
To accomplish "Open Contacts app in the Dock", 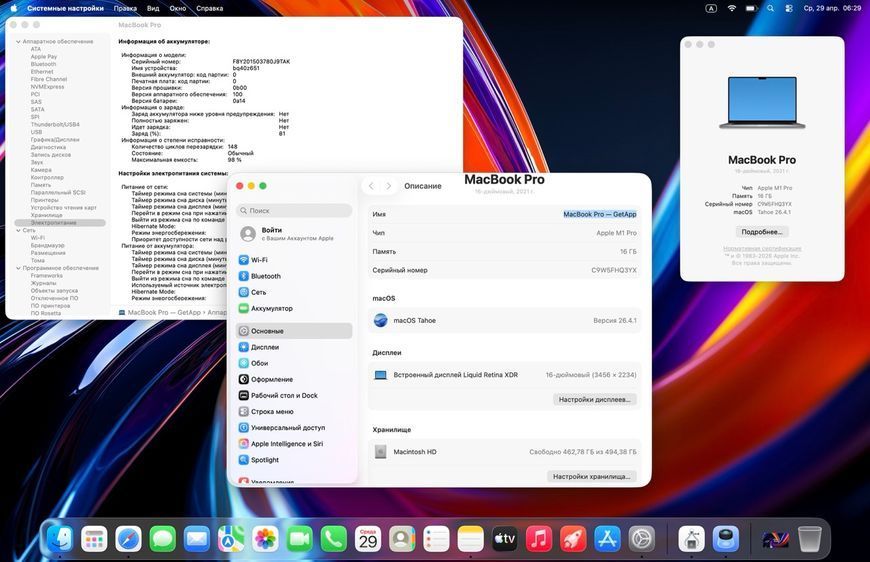I will [x=402, y=538].
